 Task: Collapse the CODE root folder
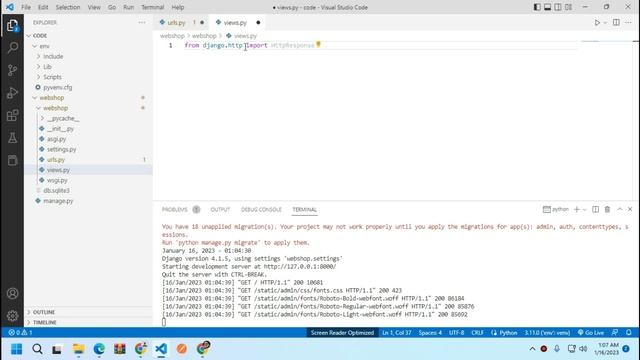coord(40,36)
